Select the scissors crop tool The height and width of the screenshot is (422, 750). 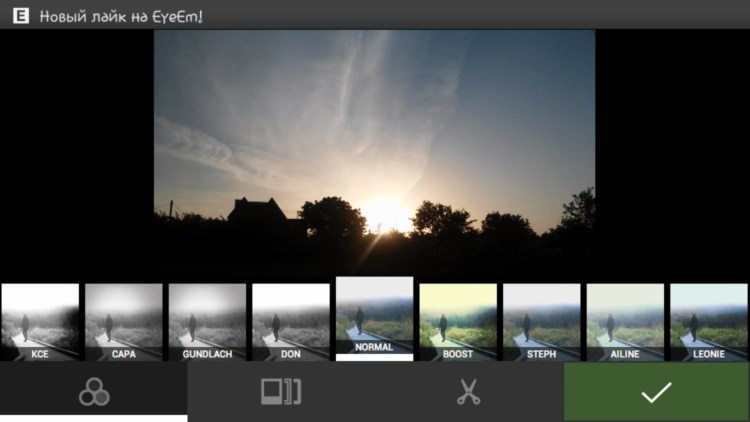(x=468, y=392)
